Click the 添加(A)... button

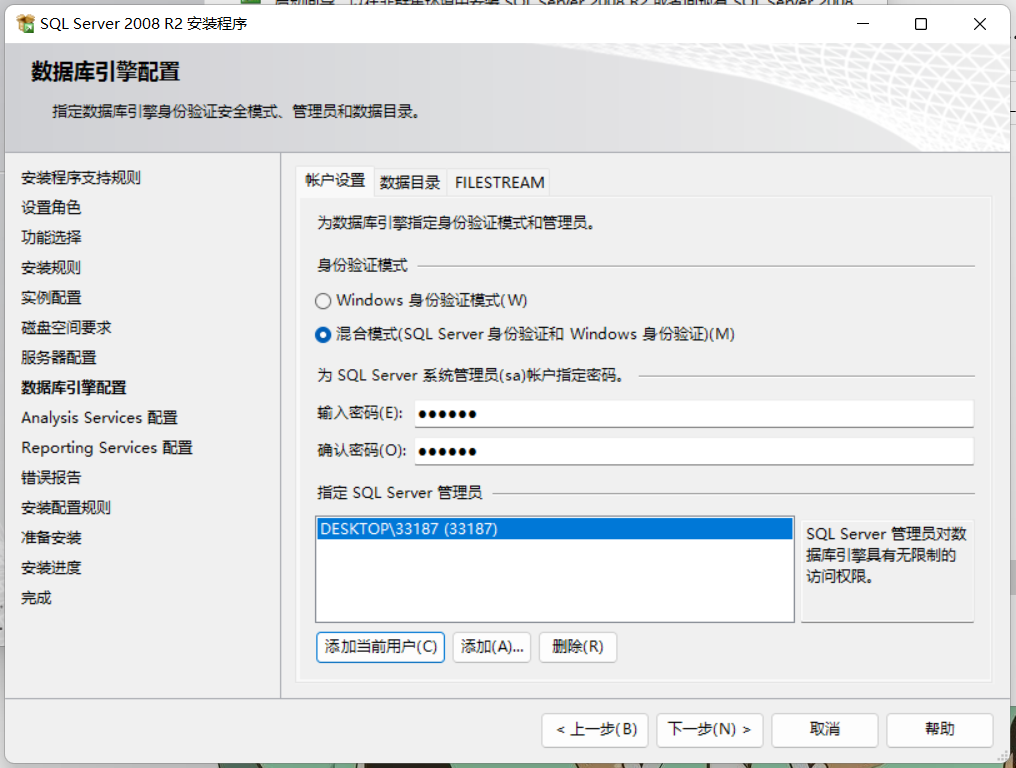(492, 647)
